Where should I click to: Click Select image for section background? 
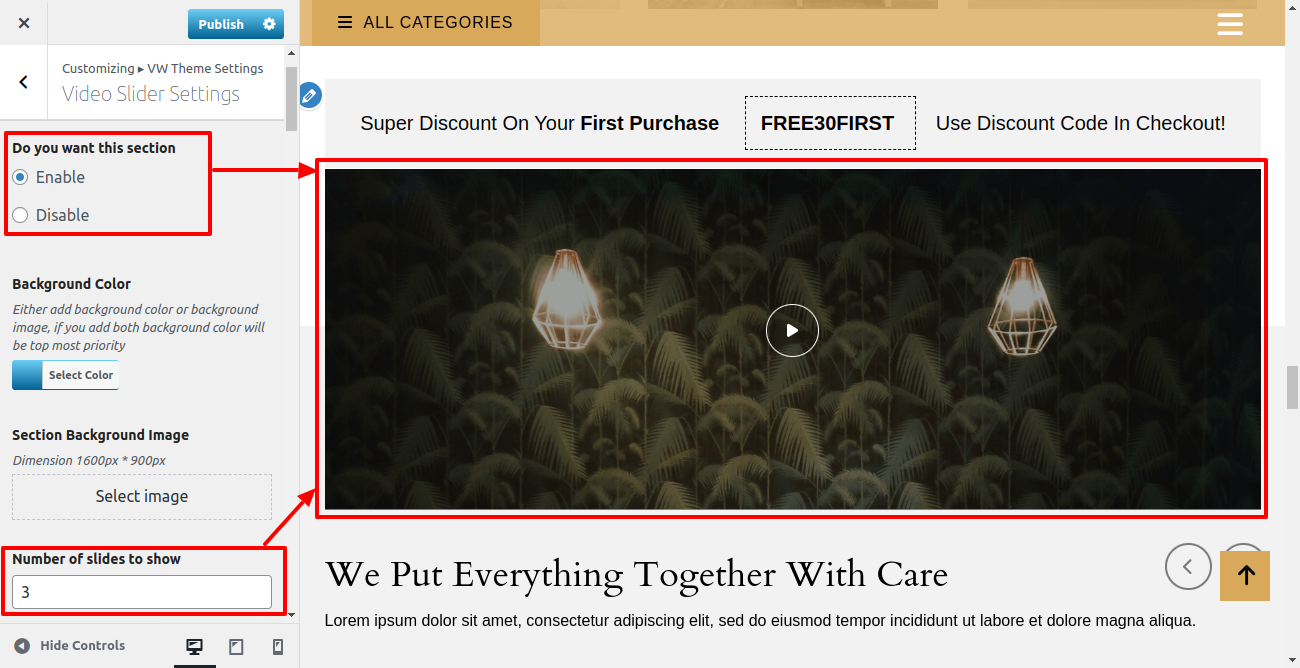pos(142,496)
